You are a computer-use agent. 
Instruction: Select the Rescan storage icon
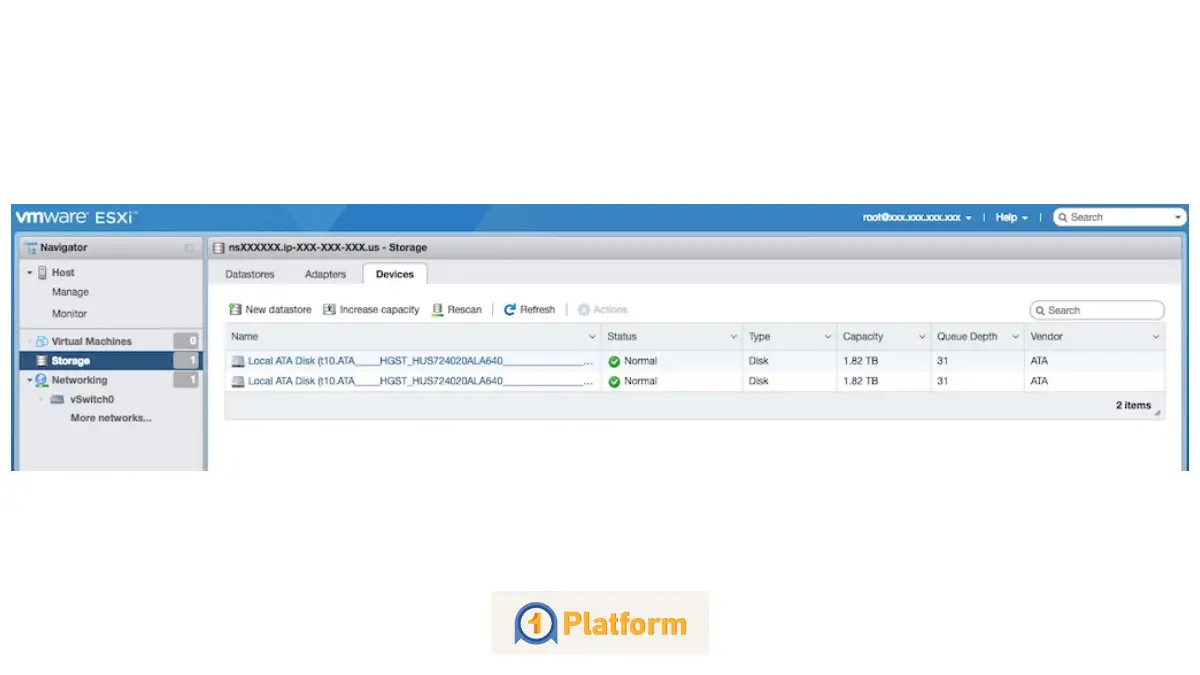tap(437, 309)
